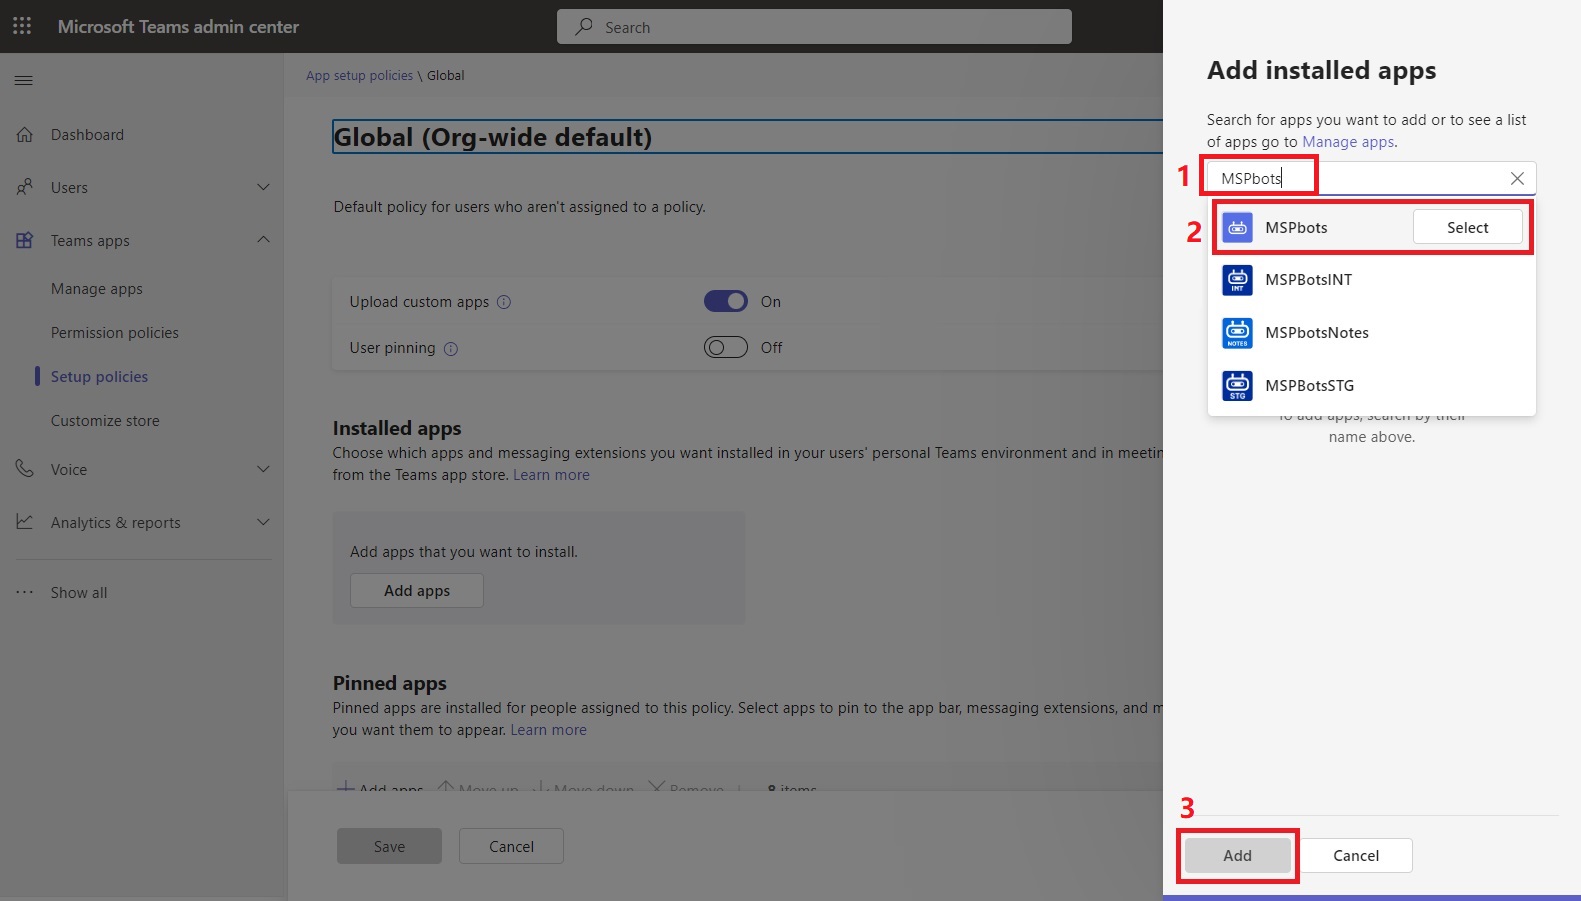Collapse the hamburger navigation menu
This screenshot has height=901, width=1581.
pyautogui.click(x=24, y=80)
